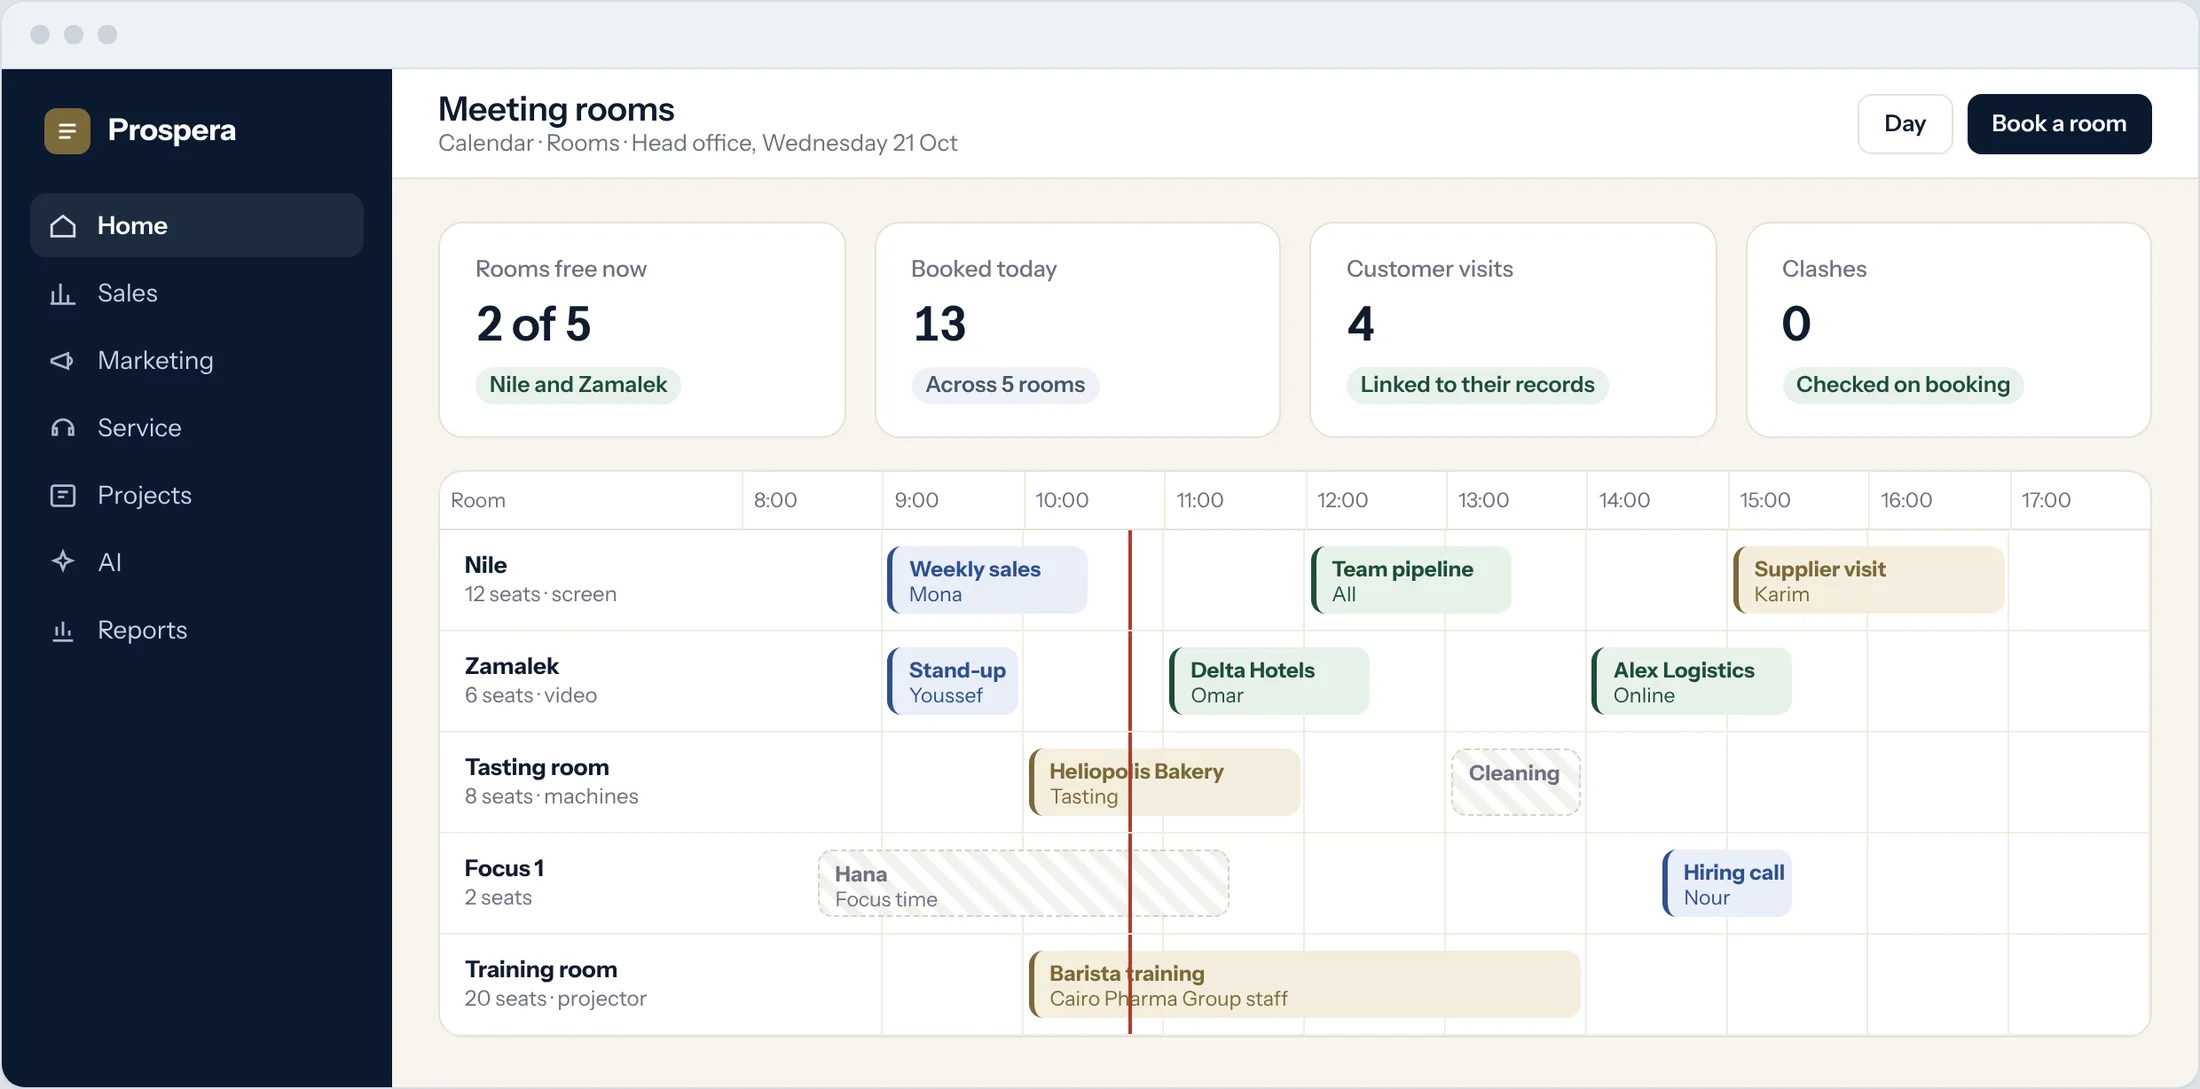2200x1089 pixels.
Task: Click the Service headset icon
Action: coord(63,428)
